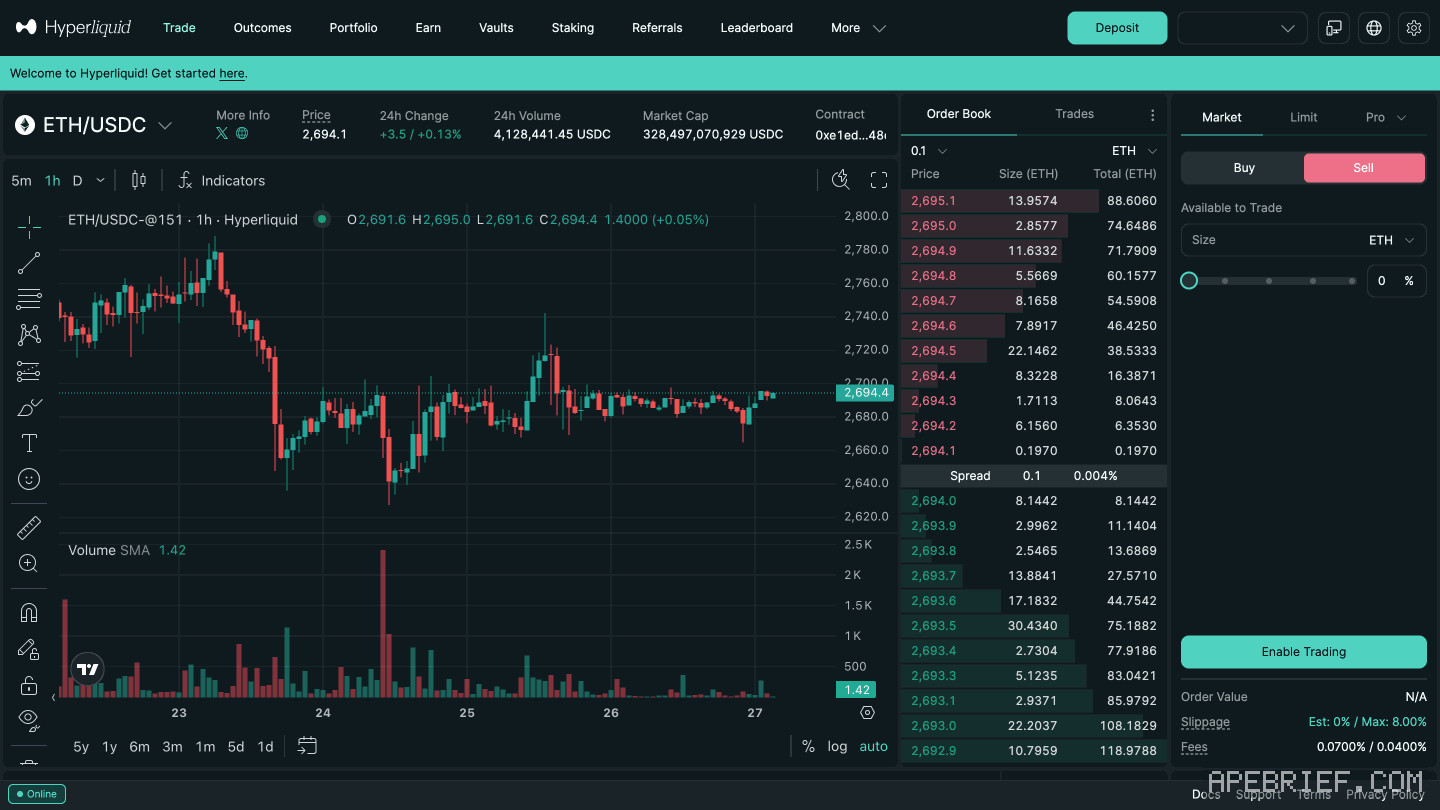Open the ETH size unit dropdown in order book

click(1135, 151)
